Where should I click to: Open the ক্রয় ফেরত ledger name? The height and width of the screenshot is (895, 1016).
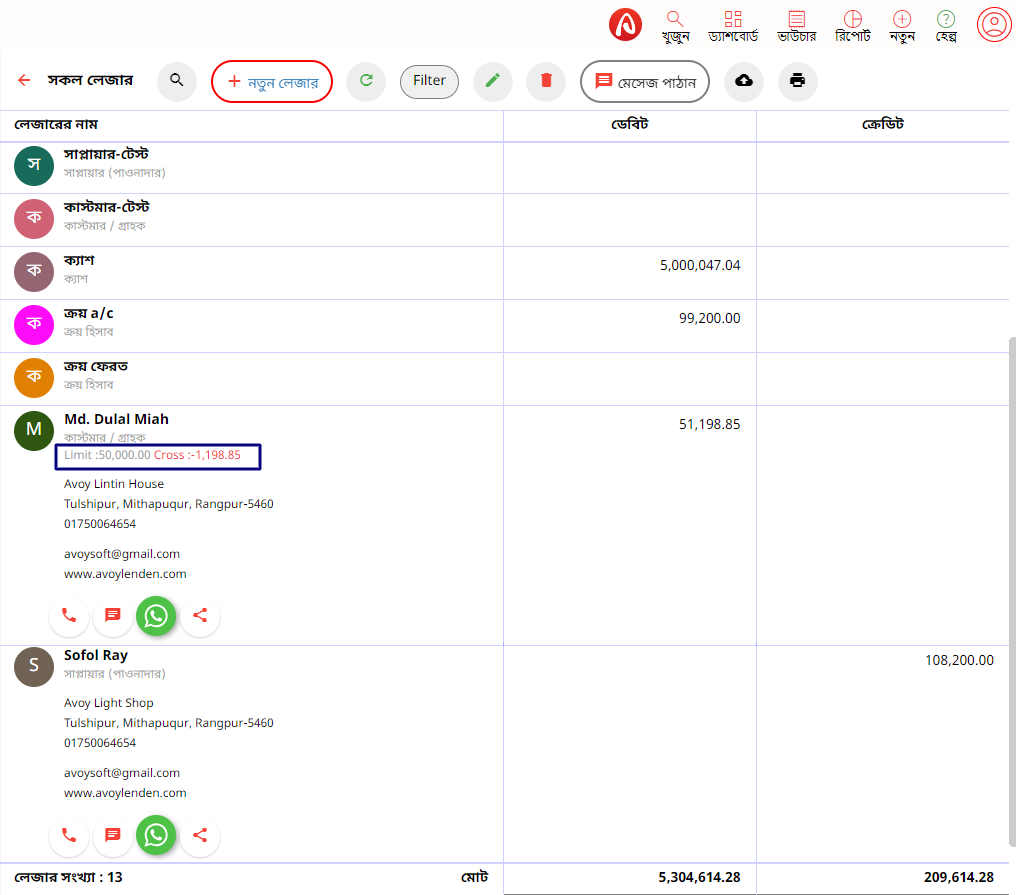[x=96, y=367]
